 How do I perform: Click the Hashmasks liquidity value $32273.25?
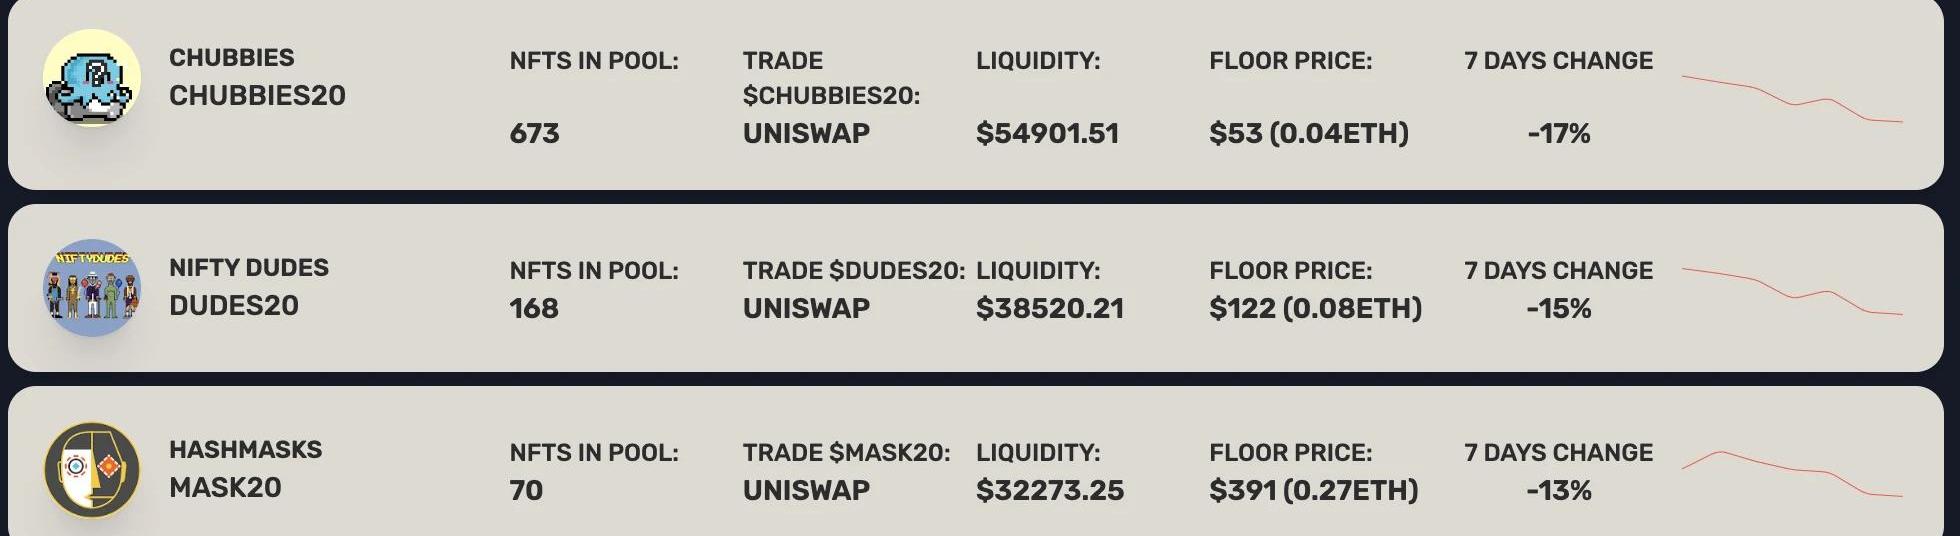1050,490
